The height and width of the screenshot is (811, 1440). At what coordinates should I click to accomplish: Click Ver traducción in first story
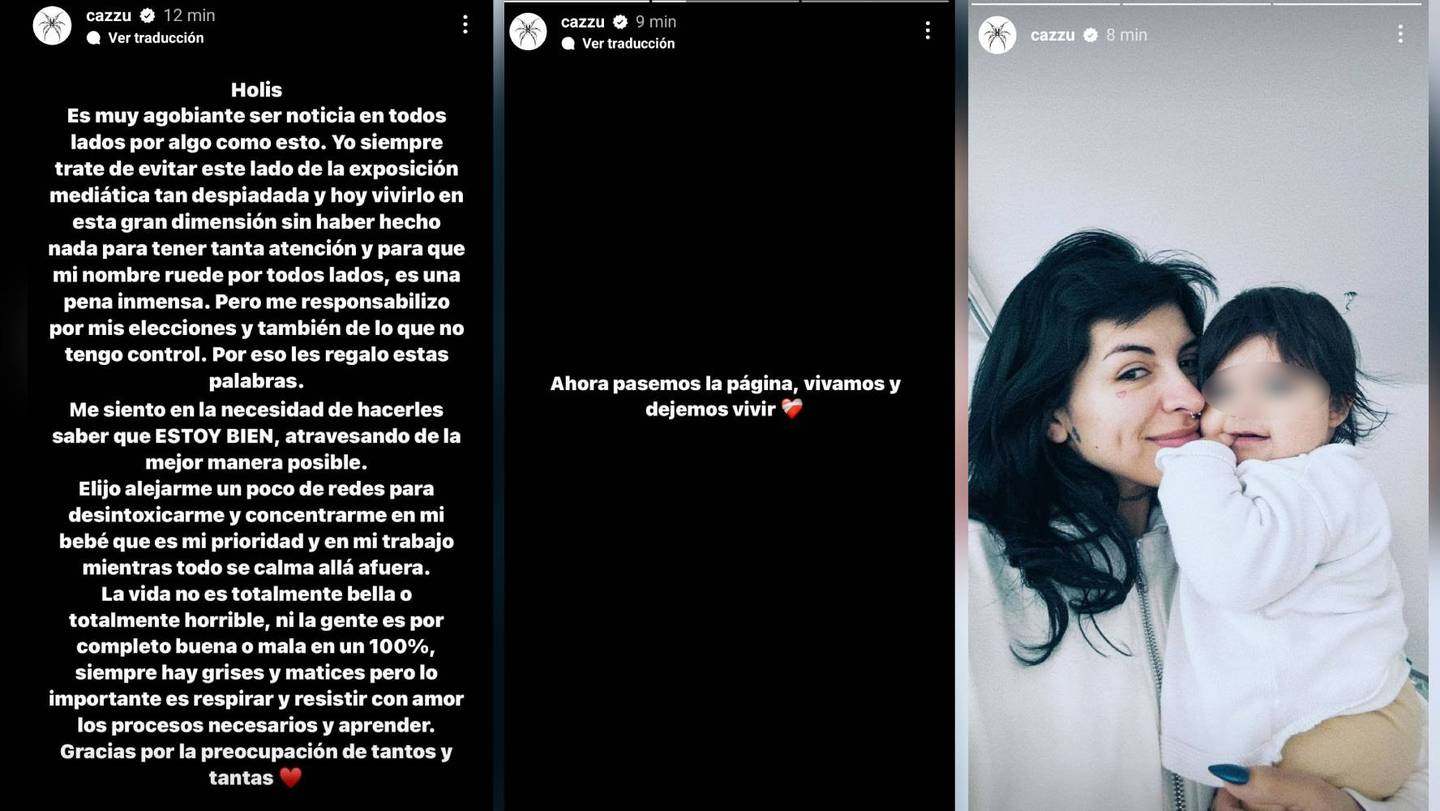tap(156, 38)
